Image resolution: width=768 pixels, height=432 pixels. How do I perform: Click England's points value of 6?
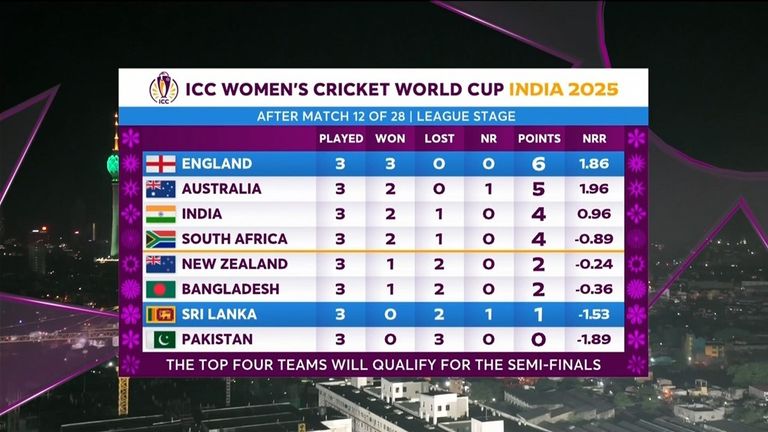pos(539,163)
